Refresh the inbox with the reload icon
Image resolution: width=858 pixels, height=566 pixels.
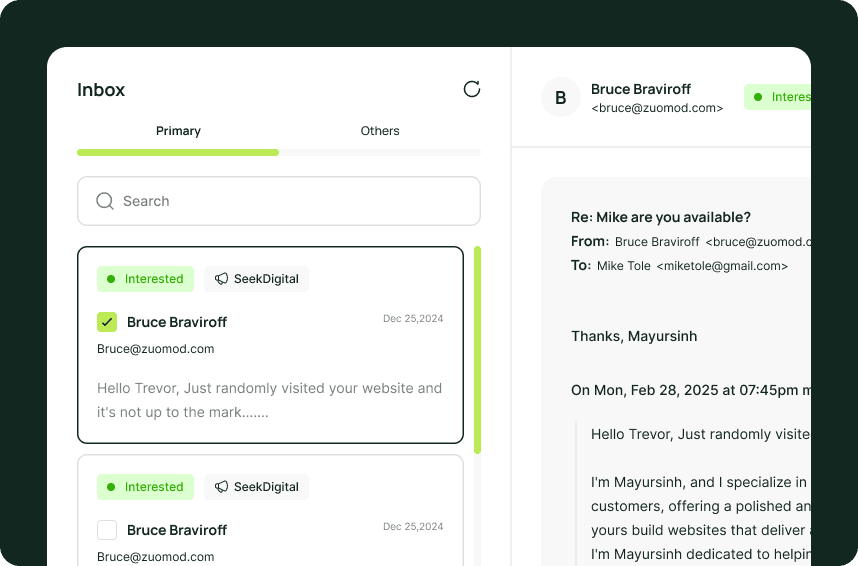pos(472,89)
